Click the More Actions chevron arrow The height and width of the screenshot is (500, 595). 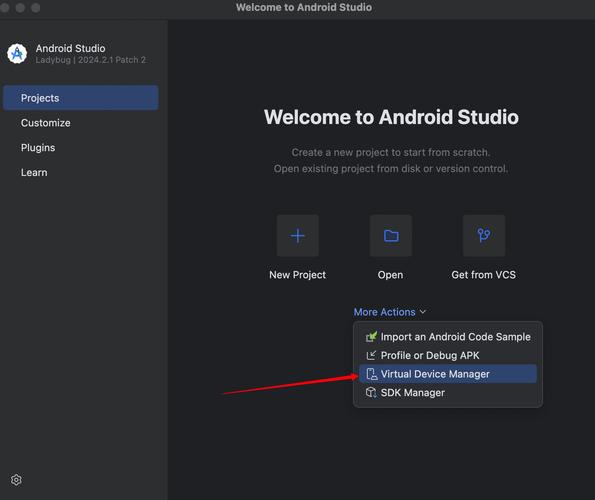pos(423,312)
